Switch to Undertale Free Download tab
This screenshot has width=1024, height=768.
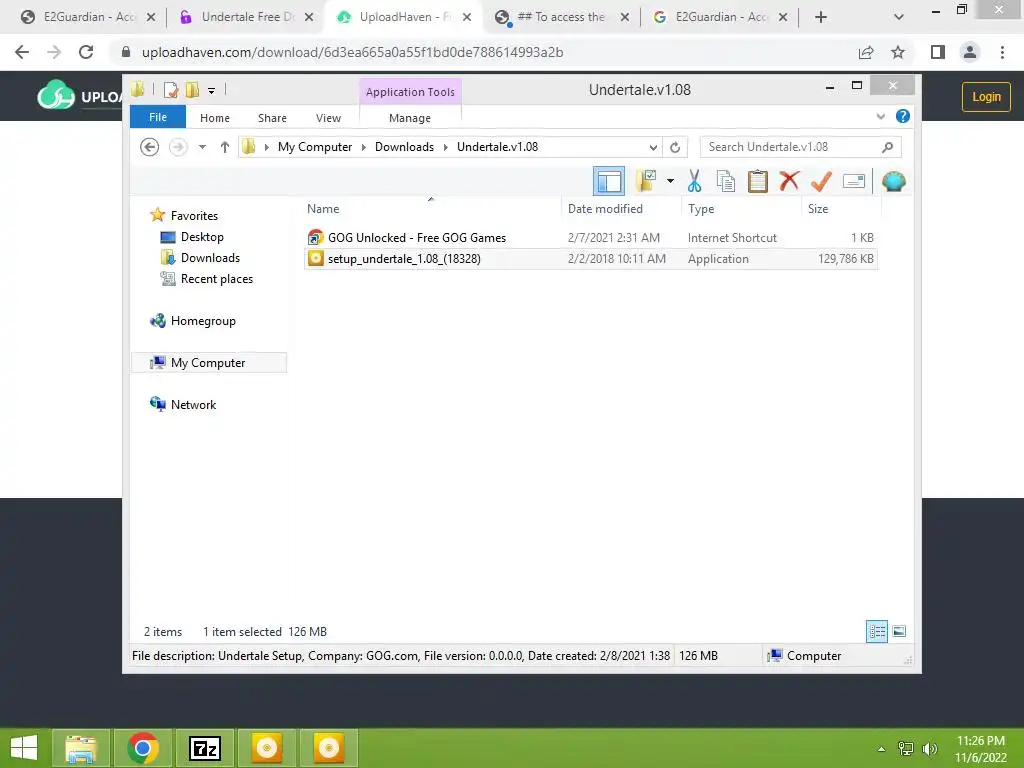[x=247, y=17]
